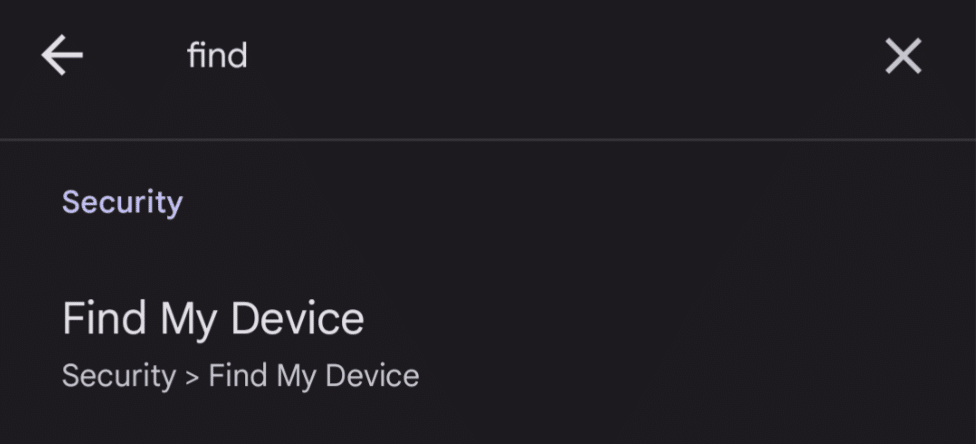Choose the Find My Device result title
This screenshot has width=976, height=444.
point(214,319)
